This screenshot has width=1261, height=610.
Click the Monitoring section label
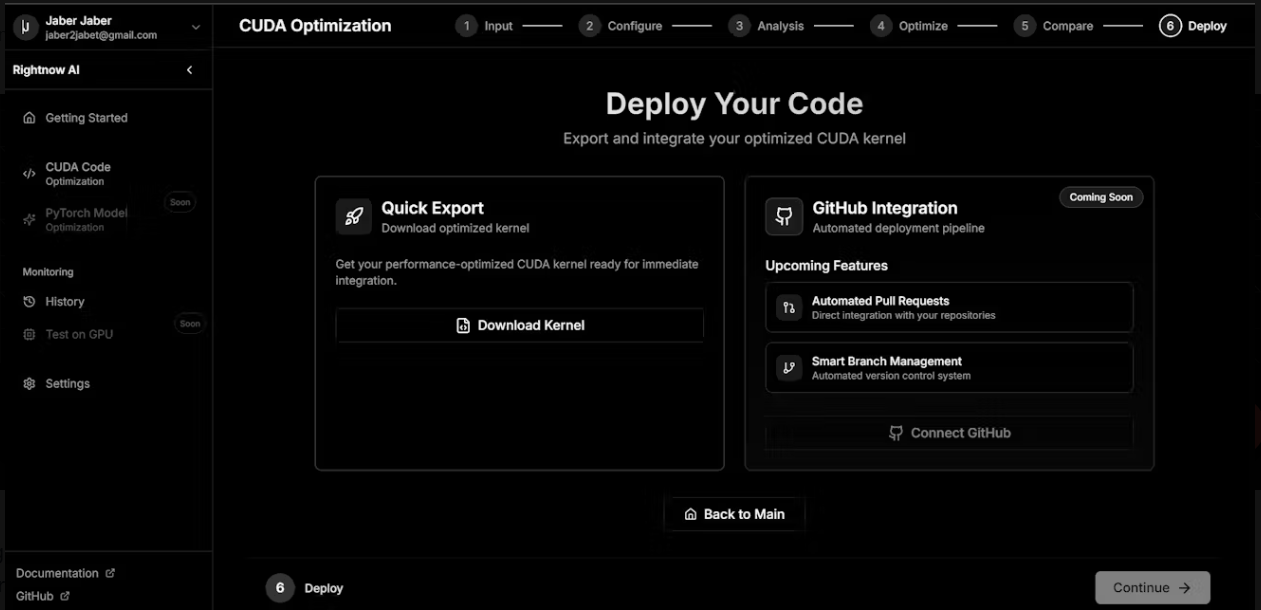(48, 272)
